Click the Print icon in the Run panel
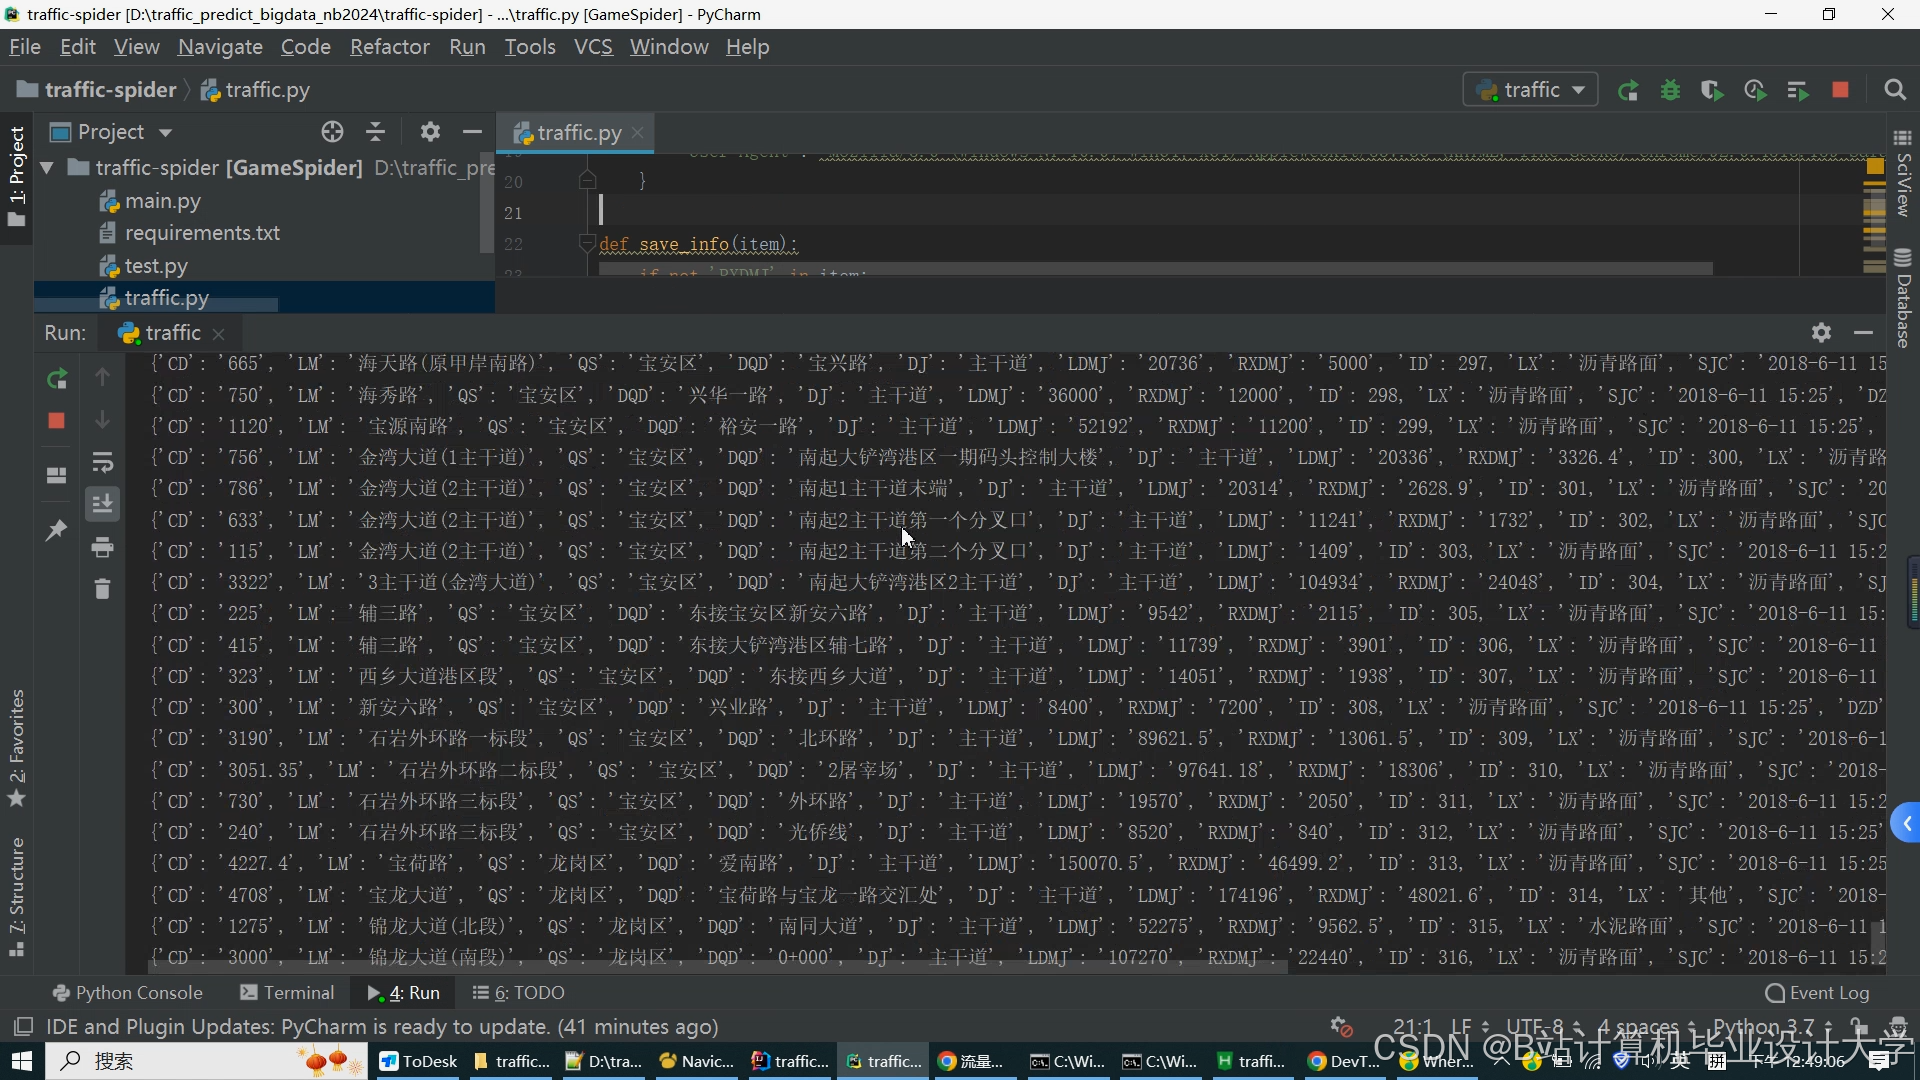This screenshot has height=1080, width=1920. pos(102,547)
